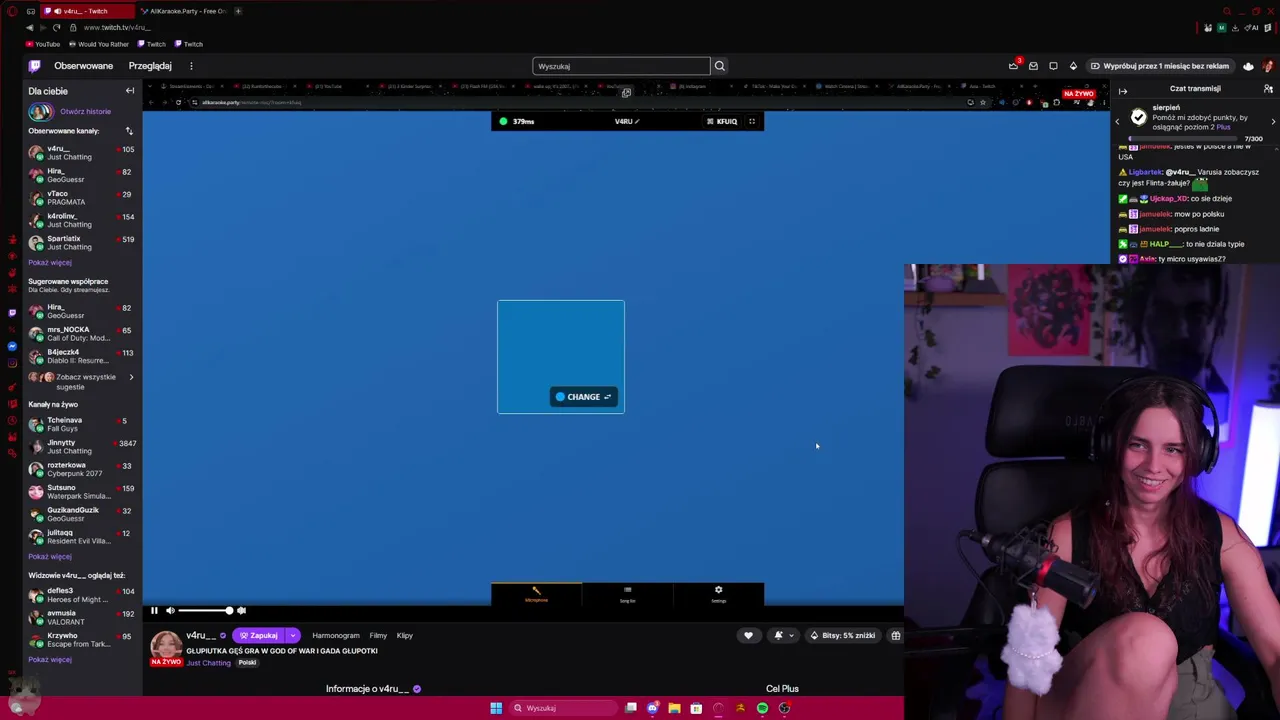This screenshot has height=720, width=1280.
Task: Click the 'Bitsy: 5% zniżki' button
Action: pyautogui.click(x=842, y=635)
